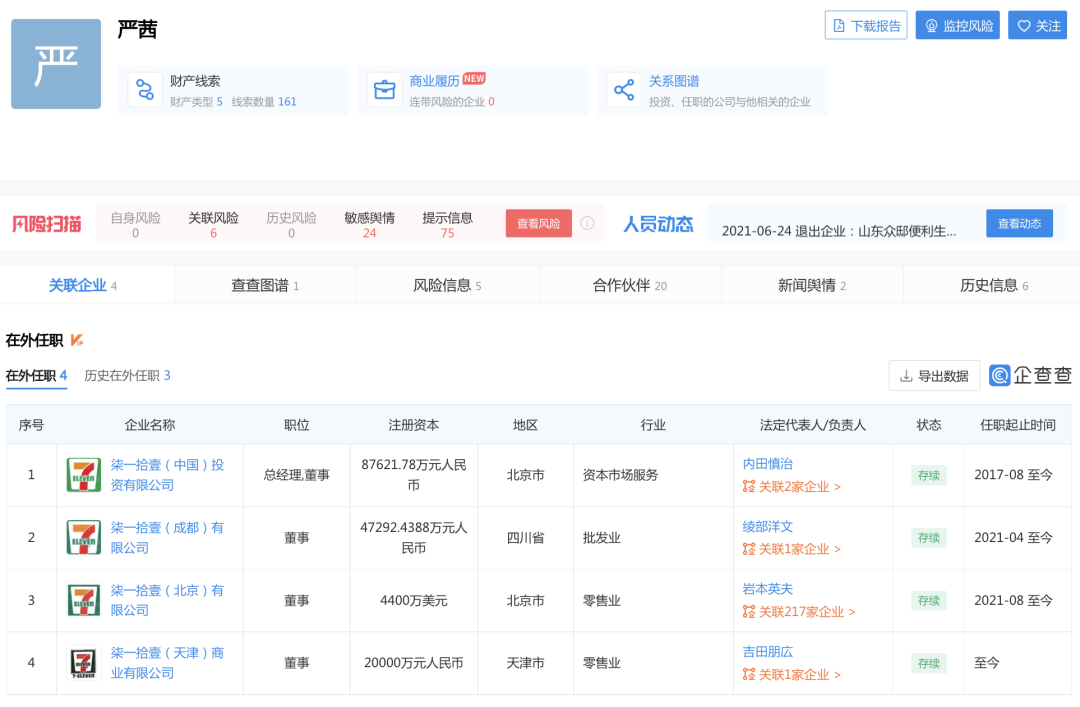Open the 商业履历 briefcase icon
Viewport: 1080px width, 707px height.
coord(384,91)
